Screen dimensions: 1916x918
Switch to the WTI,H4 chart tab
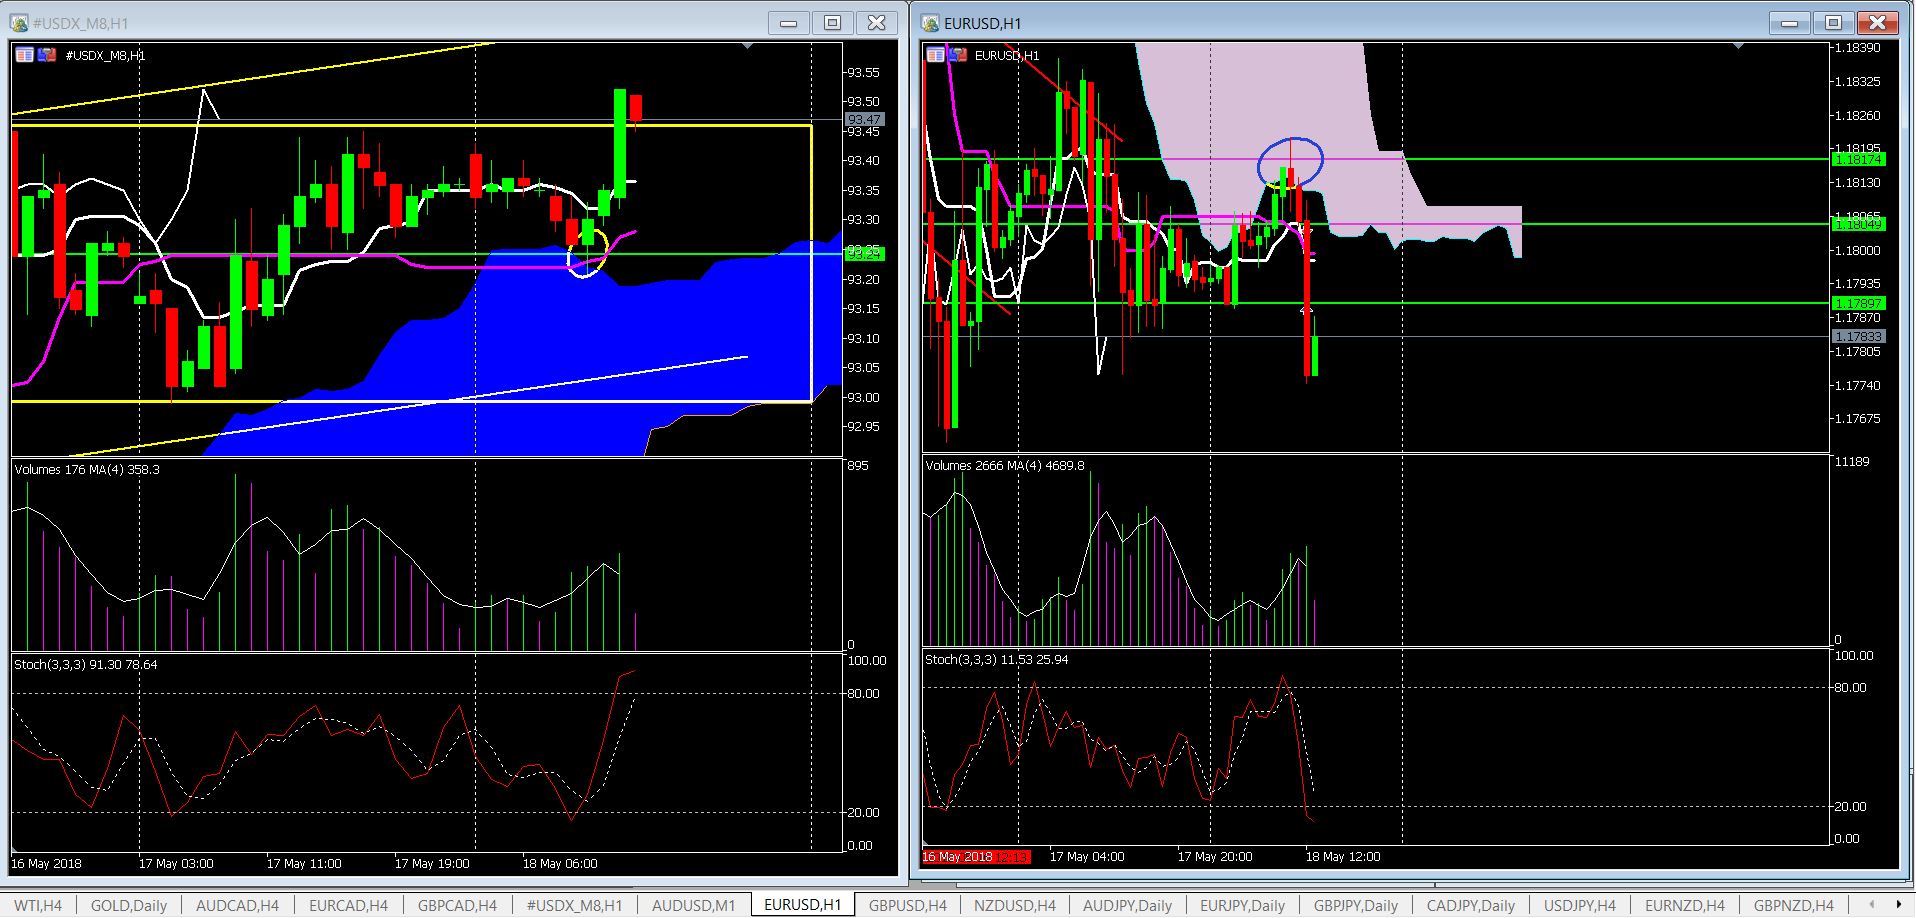[38, 905]
